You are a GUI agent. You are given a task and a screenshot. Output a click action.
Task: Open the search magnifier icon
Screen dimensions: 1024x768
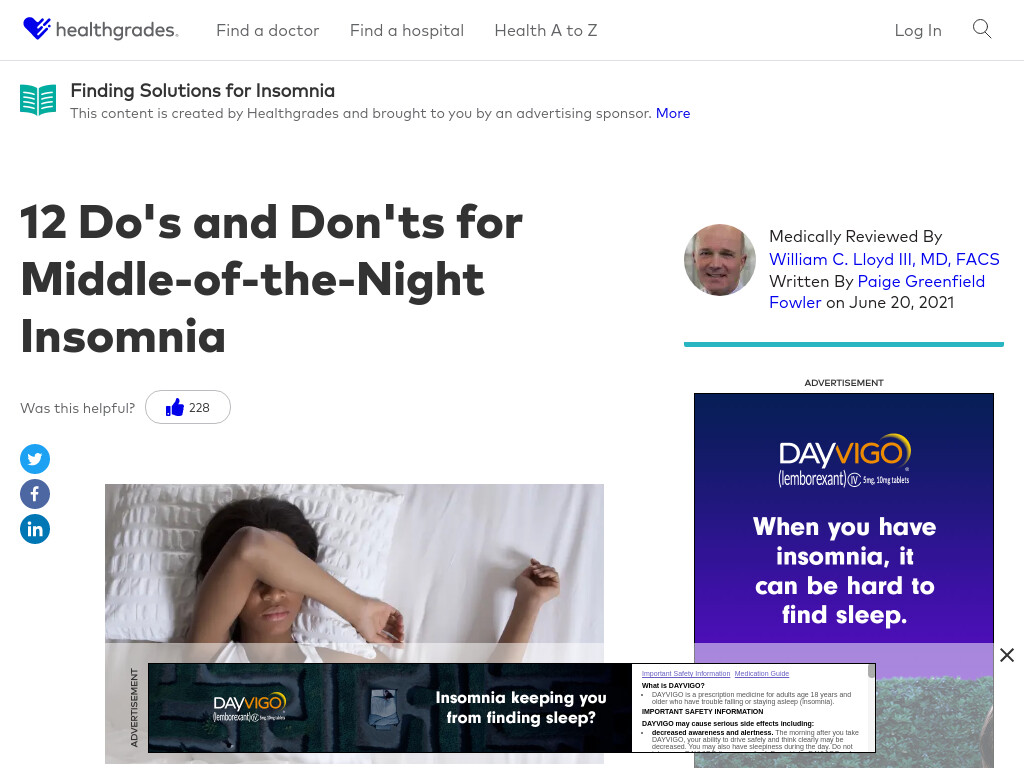point(982,29)
